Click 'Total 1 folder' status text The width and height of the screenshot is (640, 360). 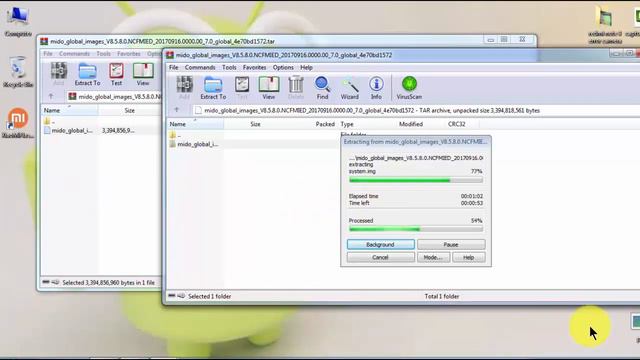pyautogui.click(x=442, y=296)
